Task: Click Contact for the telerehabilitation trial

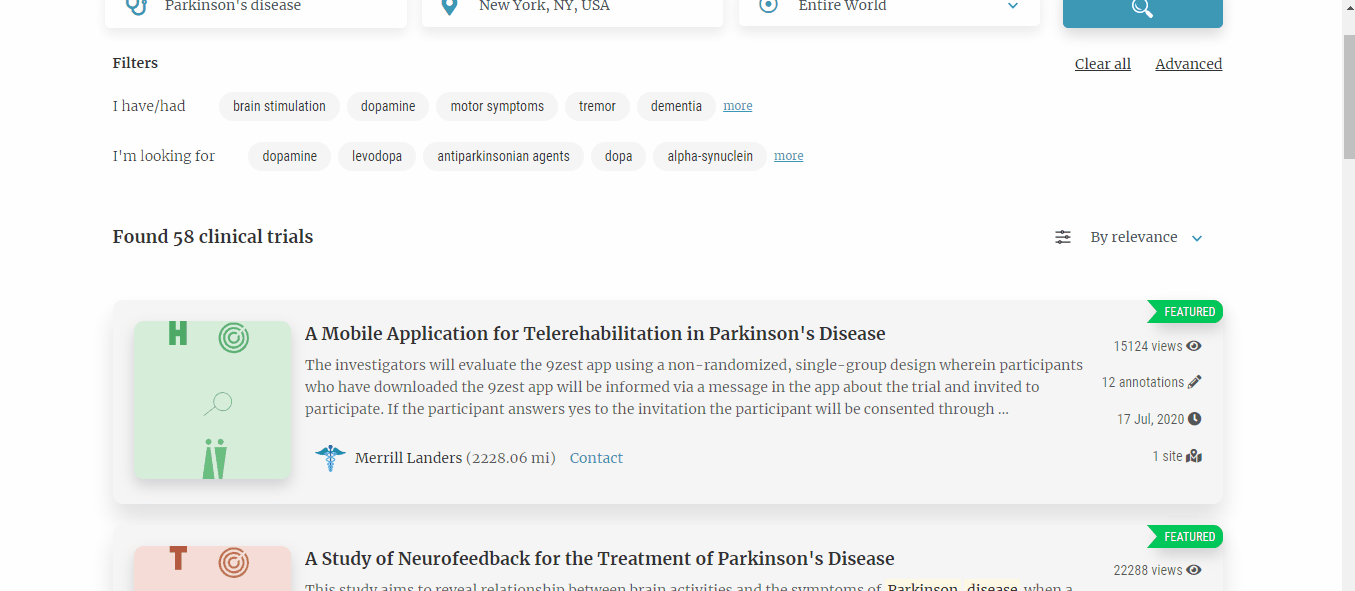Action: click(596, 457)
